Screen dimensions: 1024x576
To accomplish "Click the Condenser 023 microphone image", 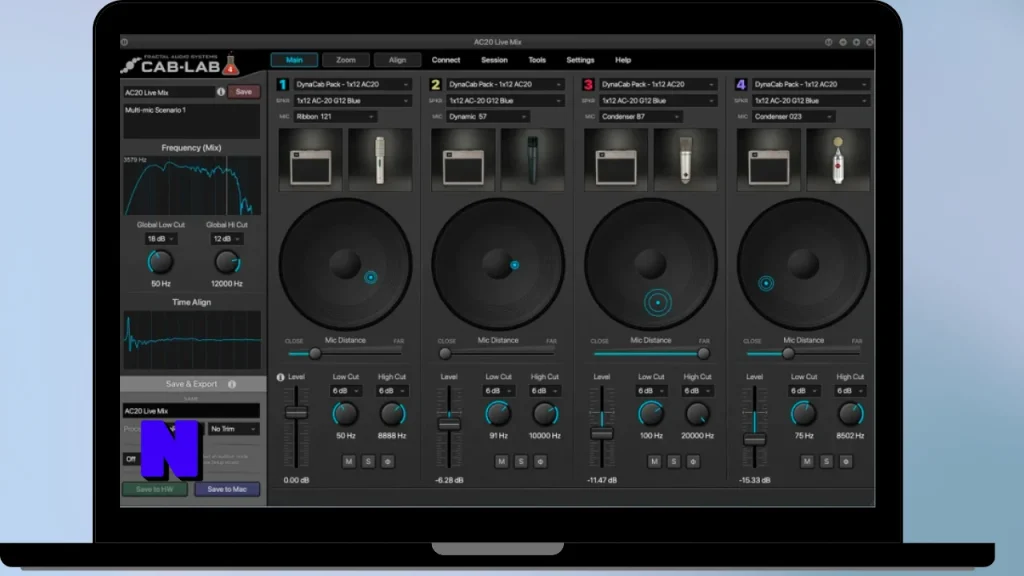I will (x=839, y=159).
